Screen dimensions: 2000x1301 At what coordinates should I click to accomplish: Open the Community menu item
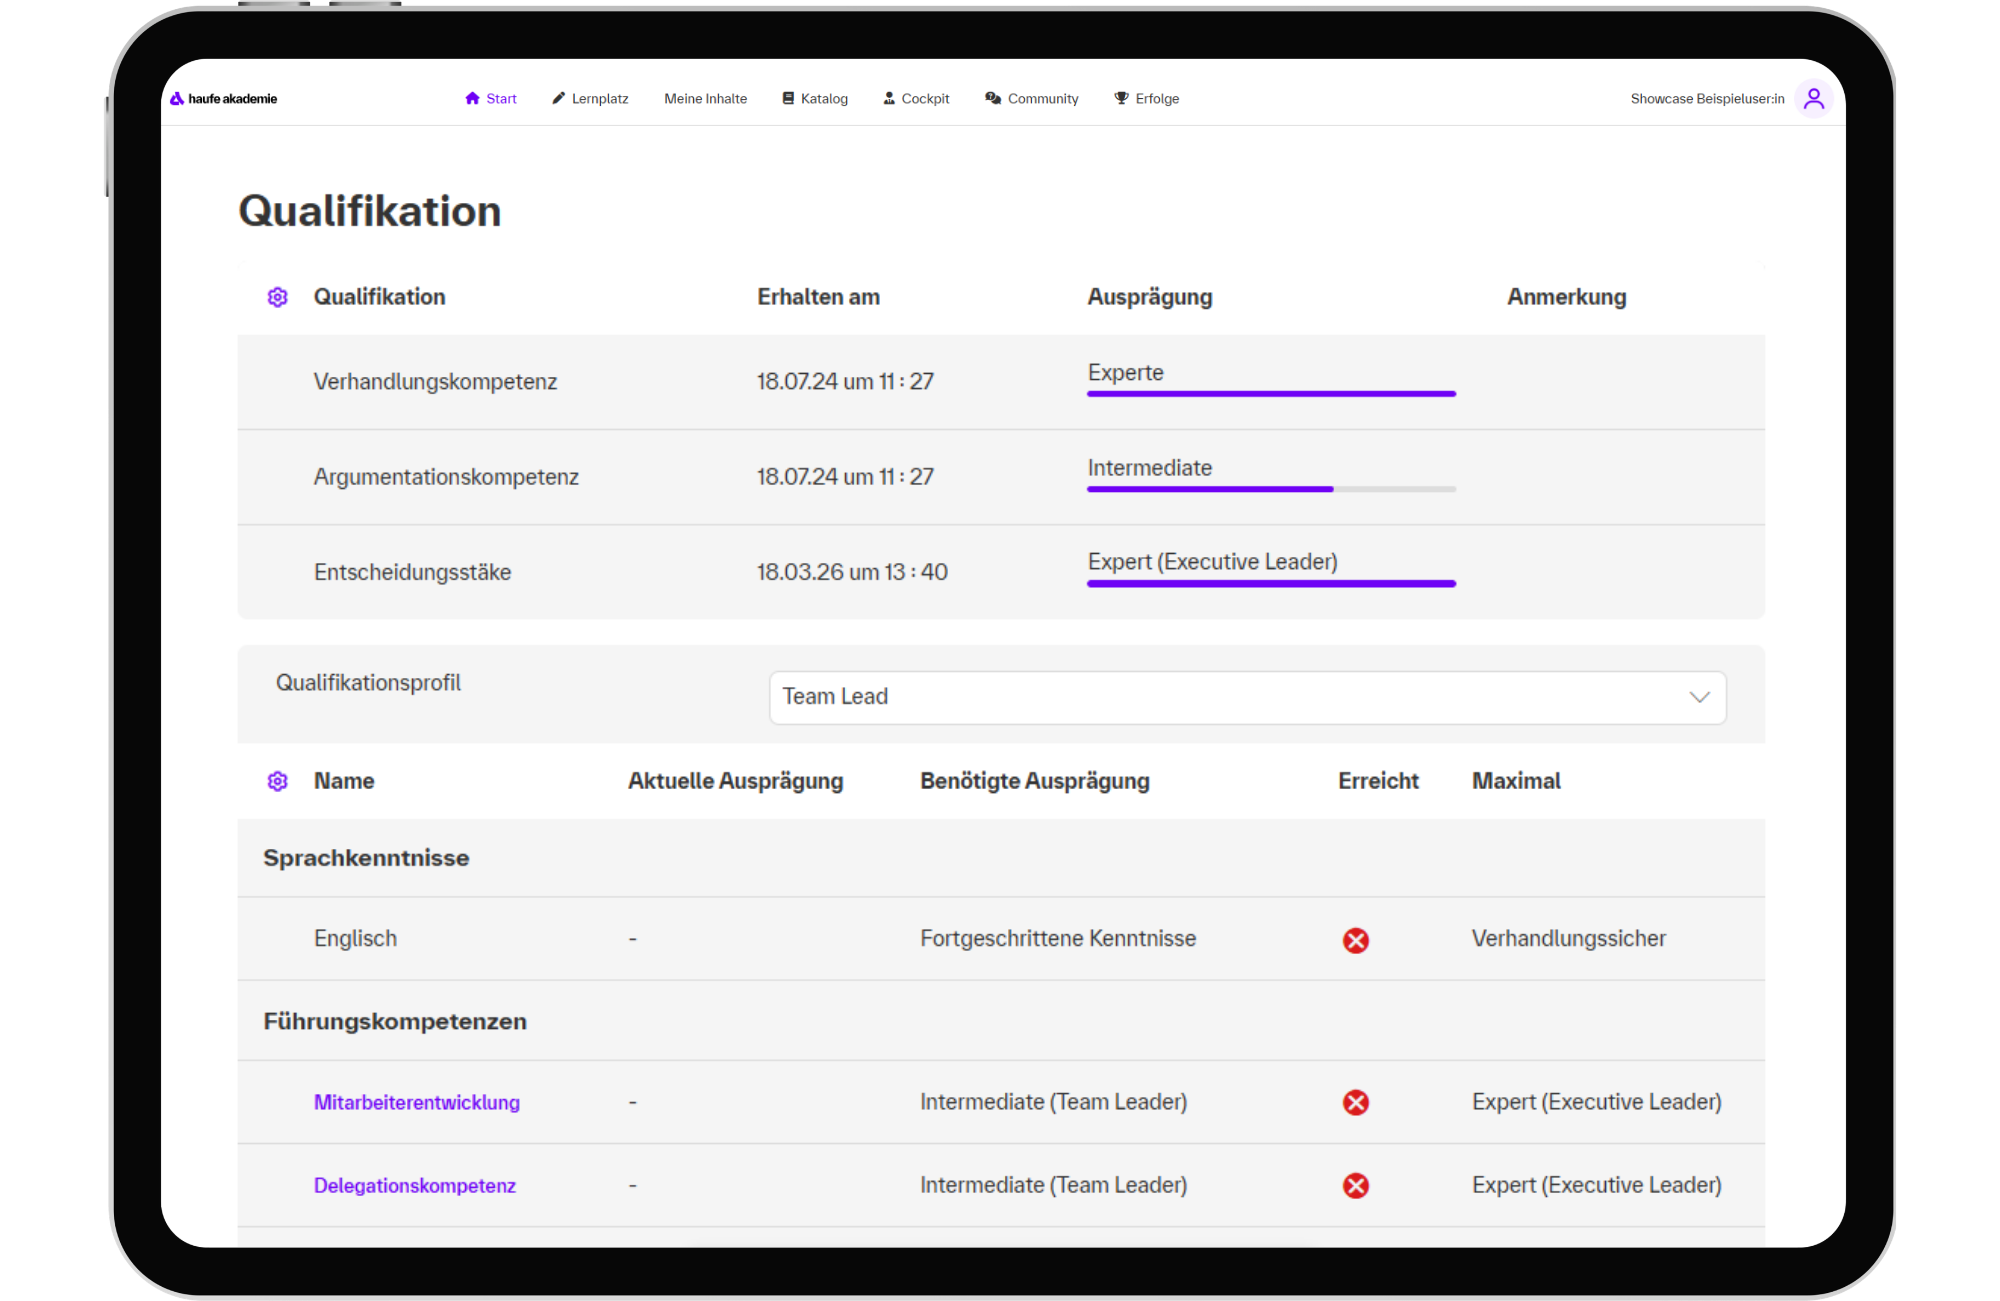(x=1032, y=98)
